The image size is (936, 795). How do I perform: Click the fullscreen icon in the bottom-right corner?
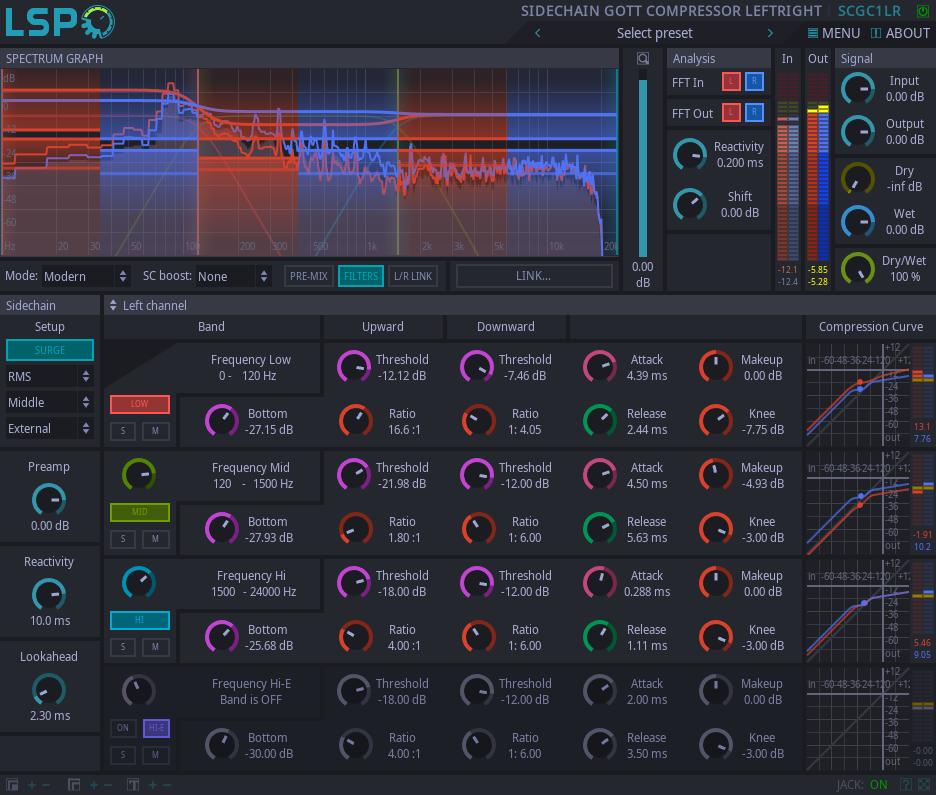click(924, 784)
